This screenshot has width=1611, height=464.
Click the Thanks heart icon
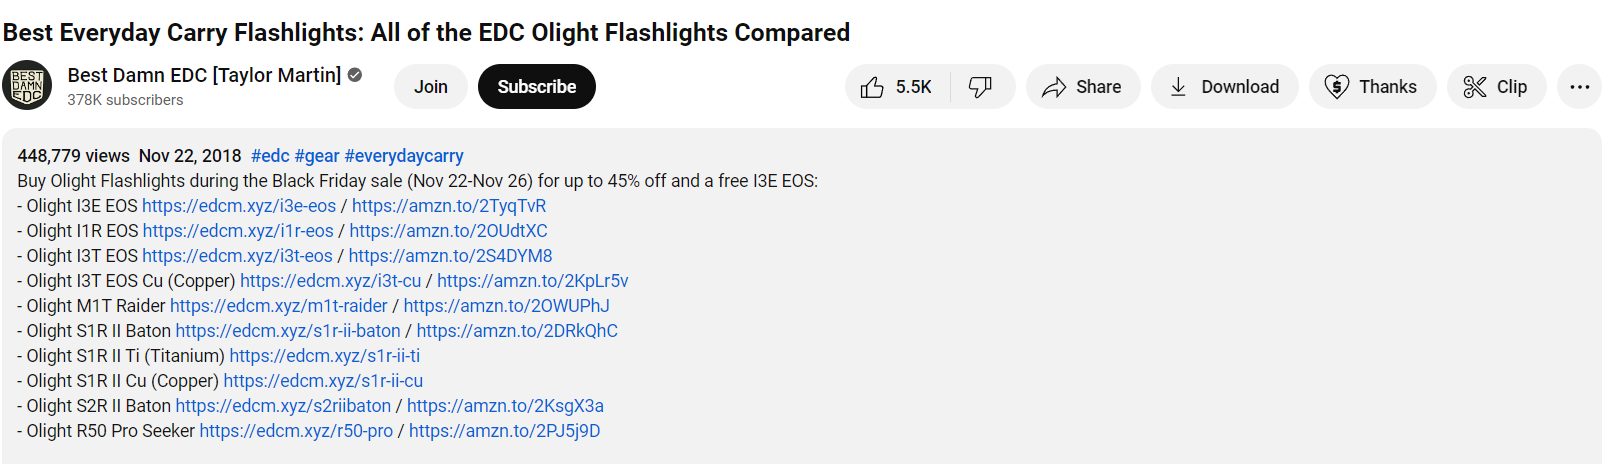[x=1336, y=87]
